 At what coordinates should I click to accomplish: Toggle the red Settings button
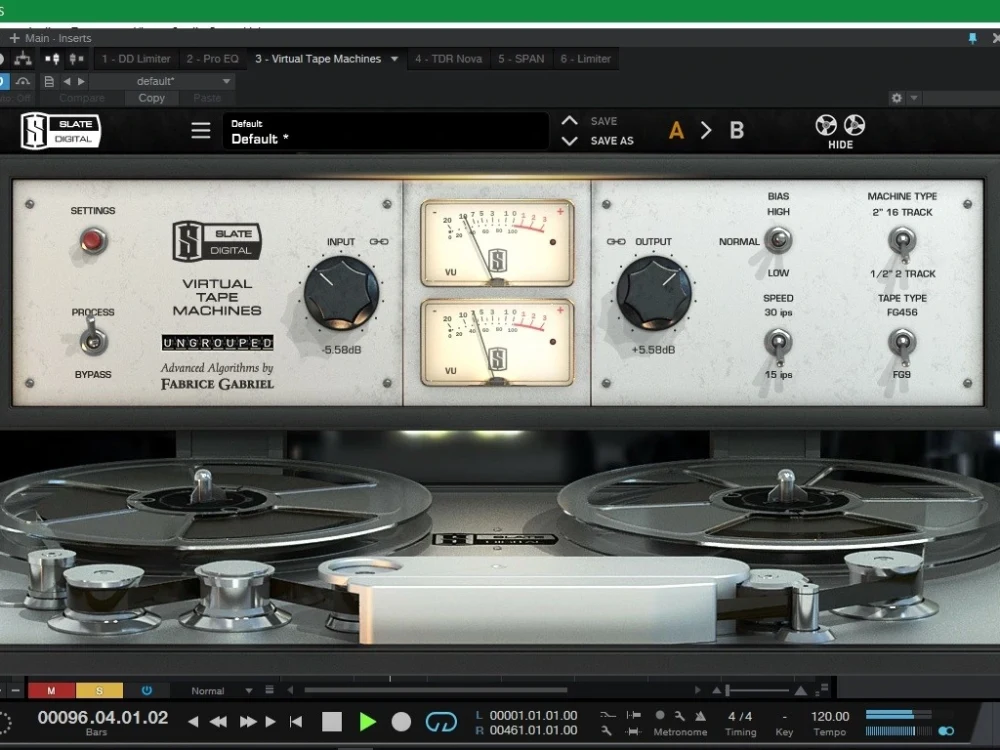click(x=93, y=240)
